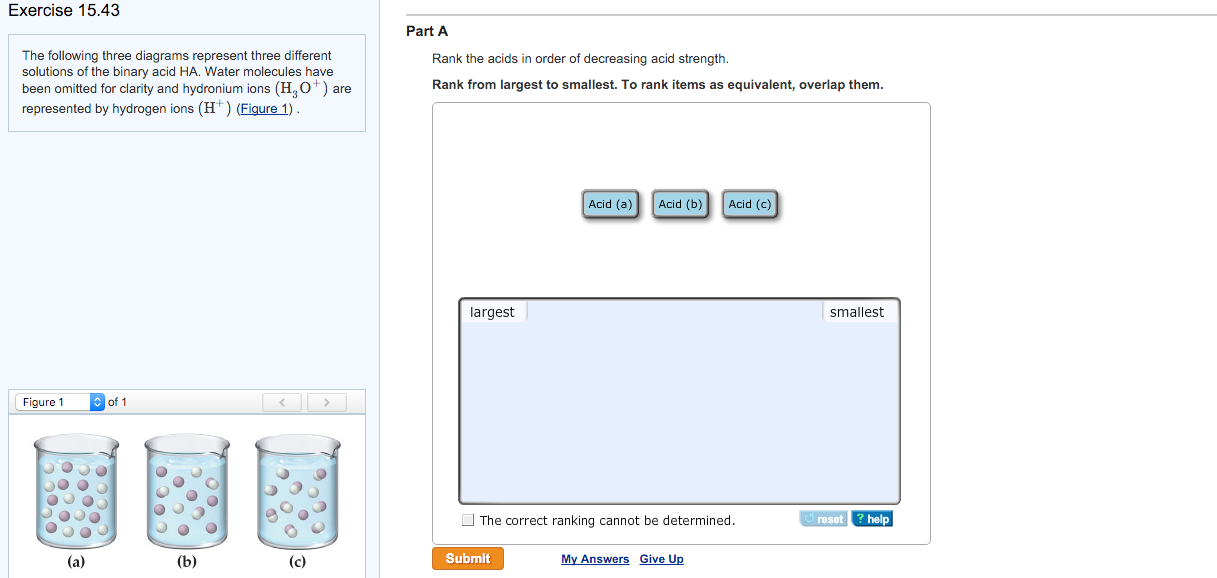Select the Acid (a) draggable chip
Viewport: 1217px width, 578px height.
coord(609,203)
